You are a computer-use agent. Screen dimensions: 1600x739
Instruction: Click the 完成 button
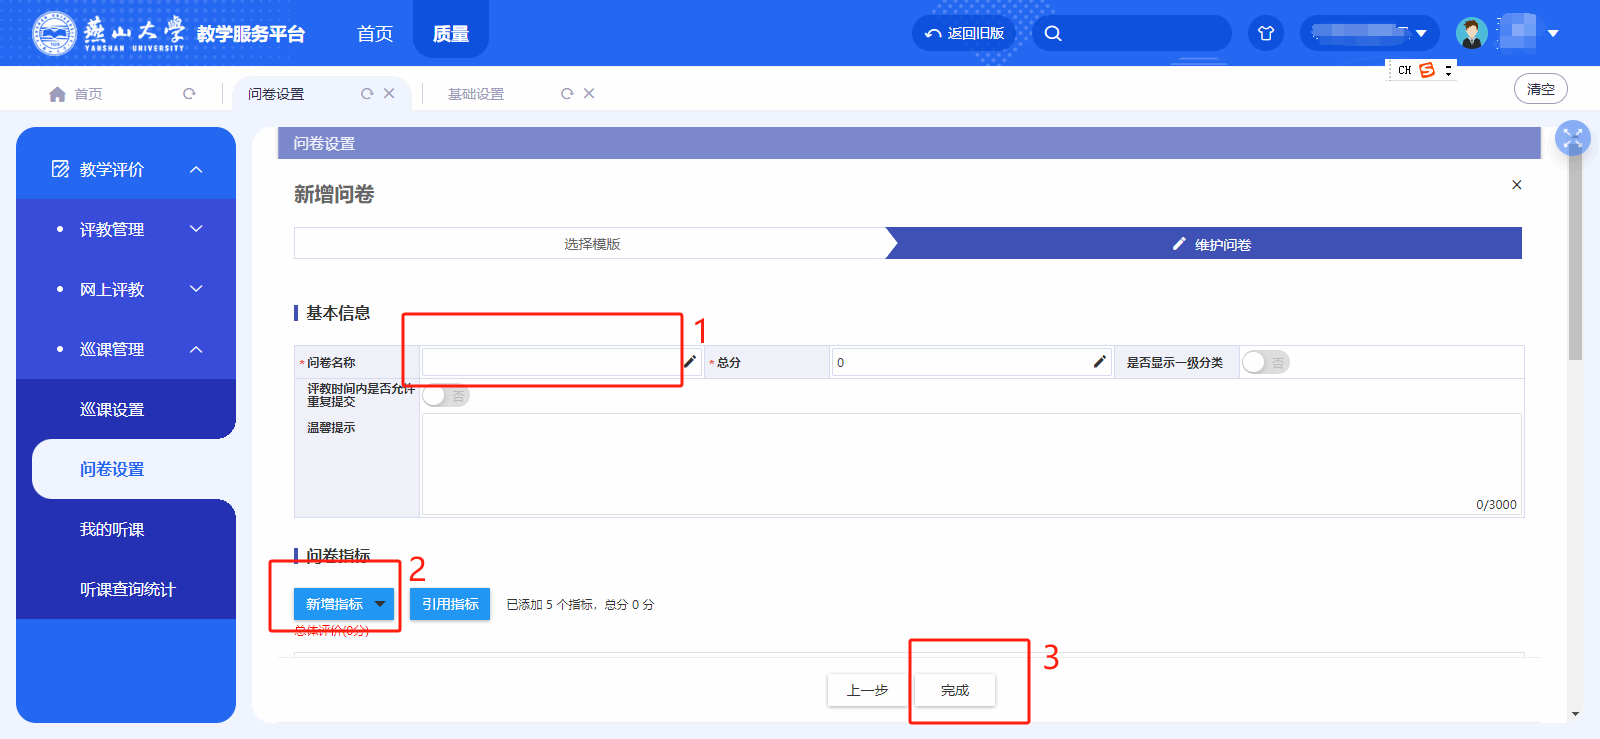click(x=955, y=690)
